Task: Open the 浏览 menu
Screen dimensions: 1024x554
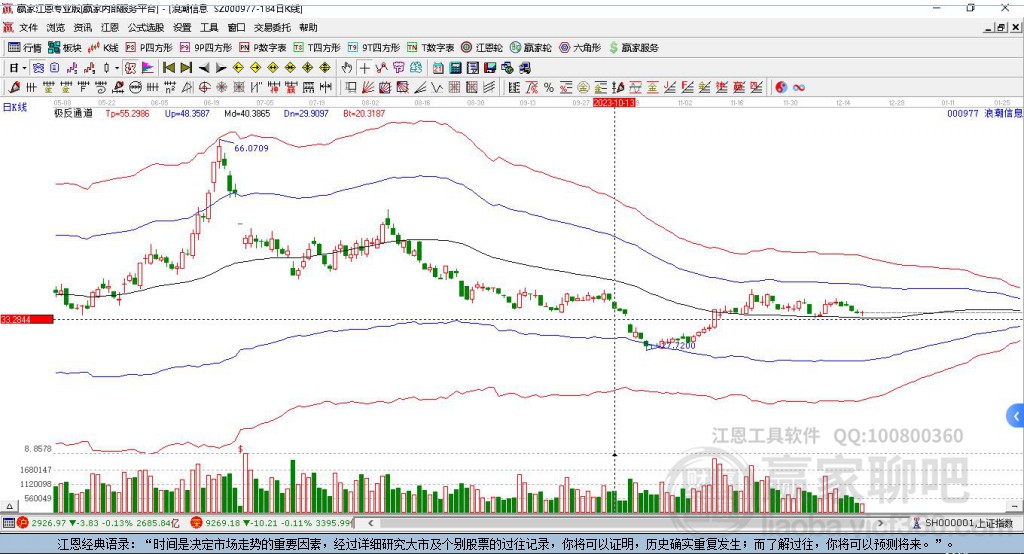Action: coord(56,27)
